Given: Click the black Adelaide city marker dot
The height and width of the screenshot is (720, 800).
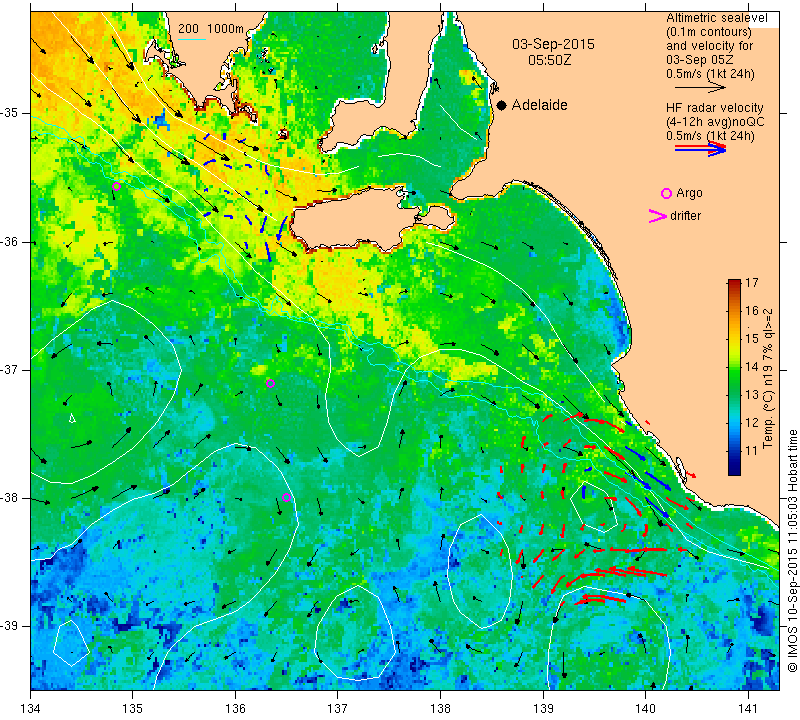Looking at the screenshot, I should 502,105.
